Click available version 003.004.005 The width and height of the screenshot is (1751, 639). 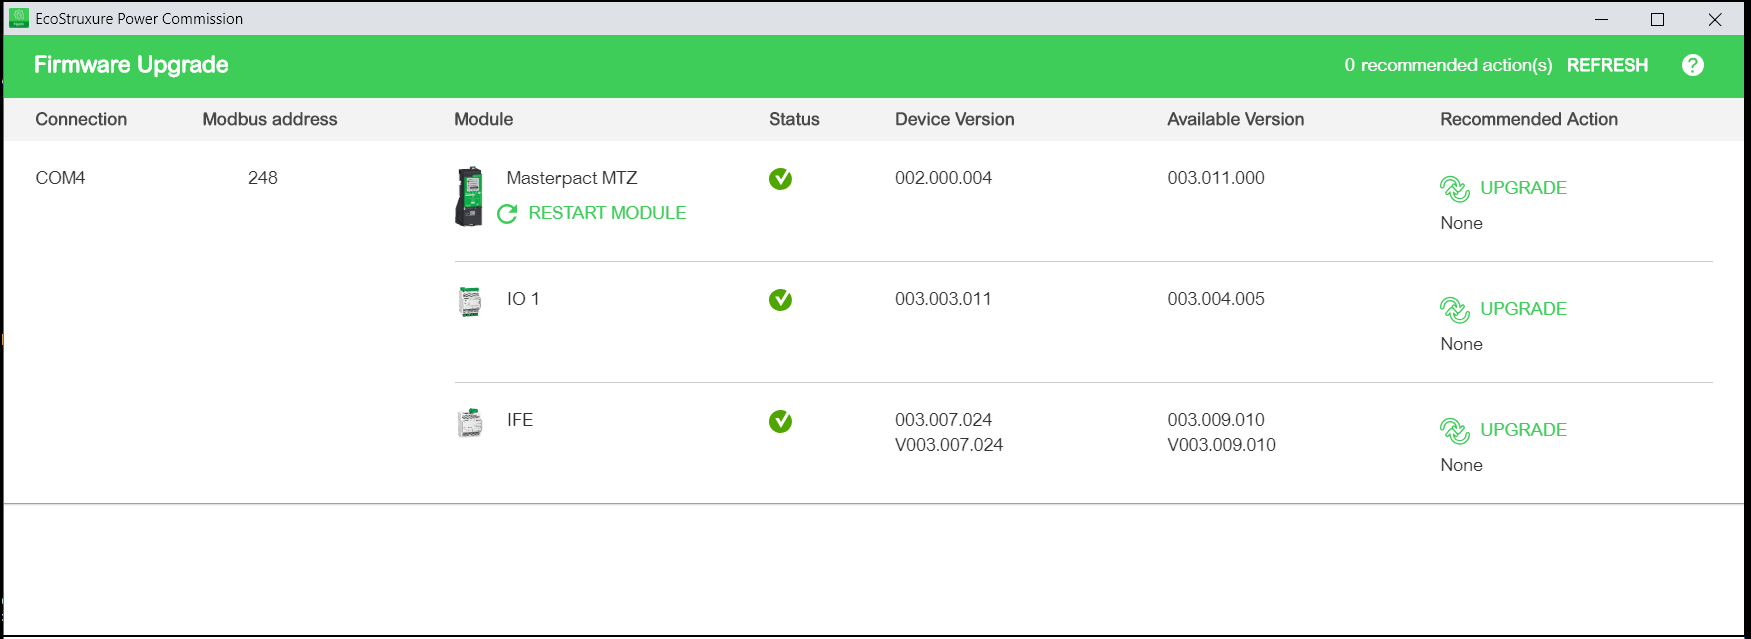pos(1216,299)
